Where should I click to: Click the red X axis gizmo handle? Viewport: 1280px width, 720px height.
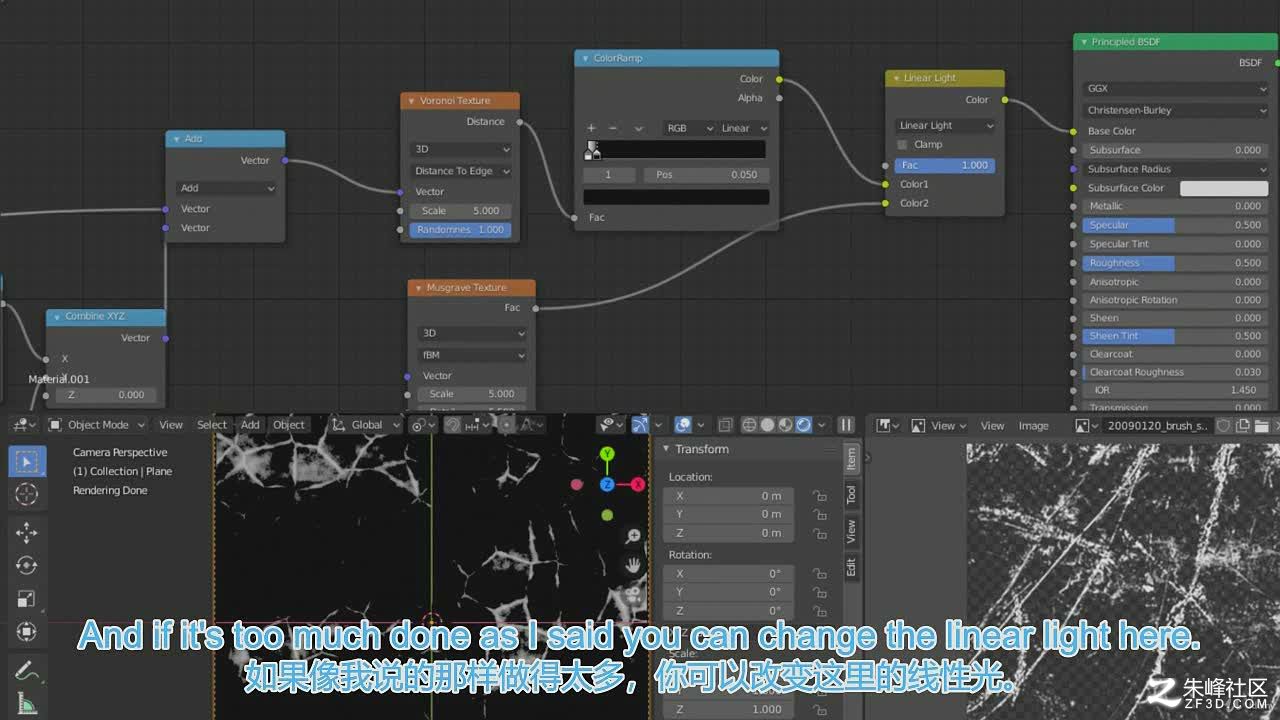click(x=637, y=485)
